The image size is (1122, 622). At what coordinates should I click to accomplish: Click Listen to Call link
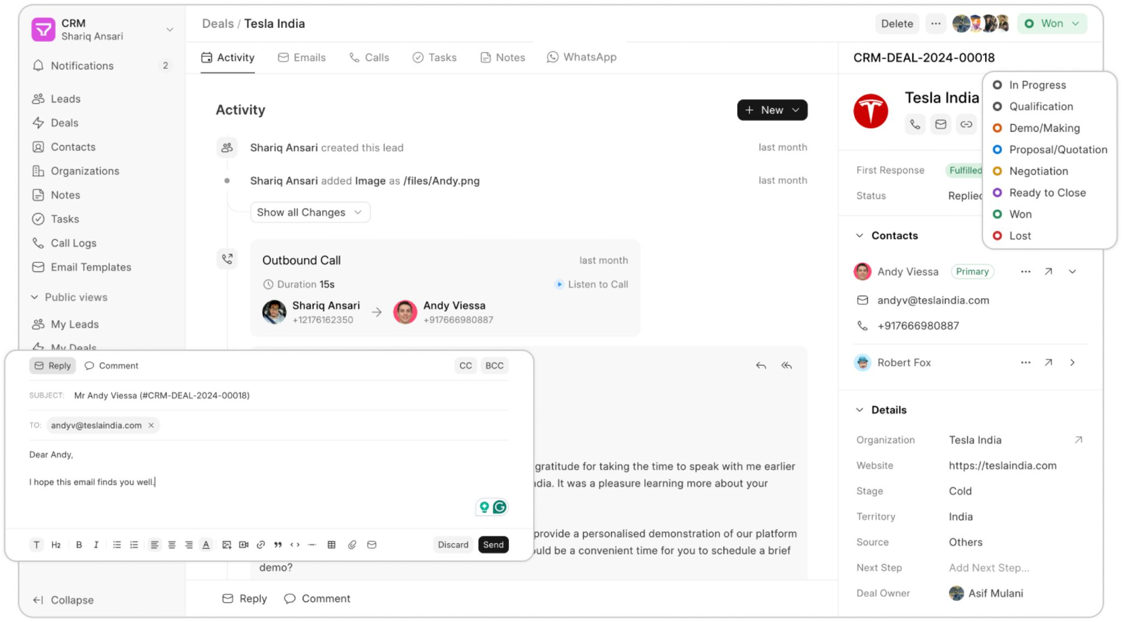point(591,285)
